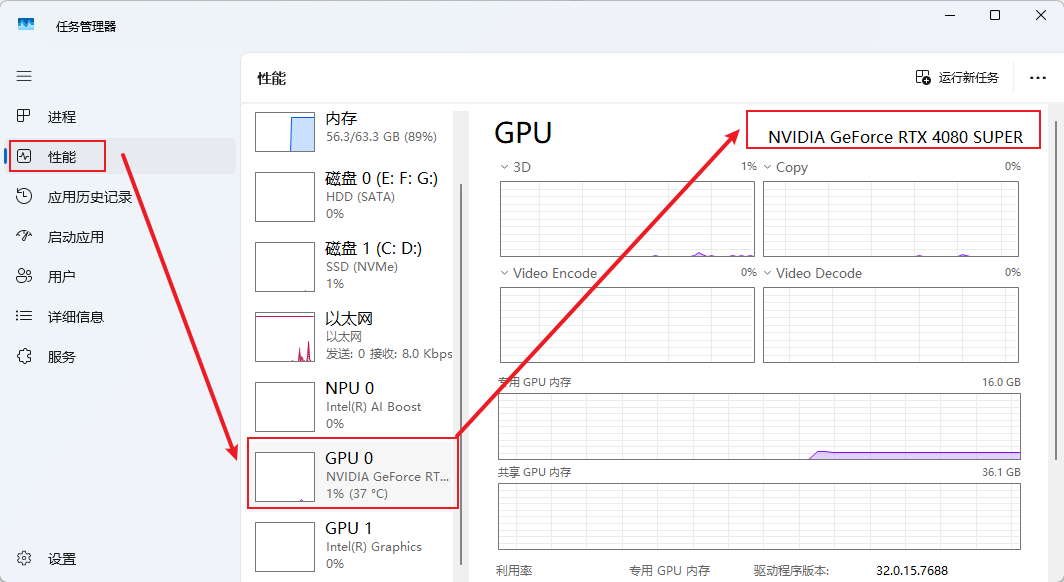This screenshot has width=1064, height=582.
Task: Click the Task Manager app icon
Action: pyautogui.click(x=26, y=25)
